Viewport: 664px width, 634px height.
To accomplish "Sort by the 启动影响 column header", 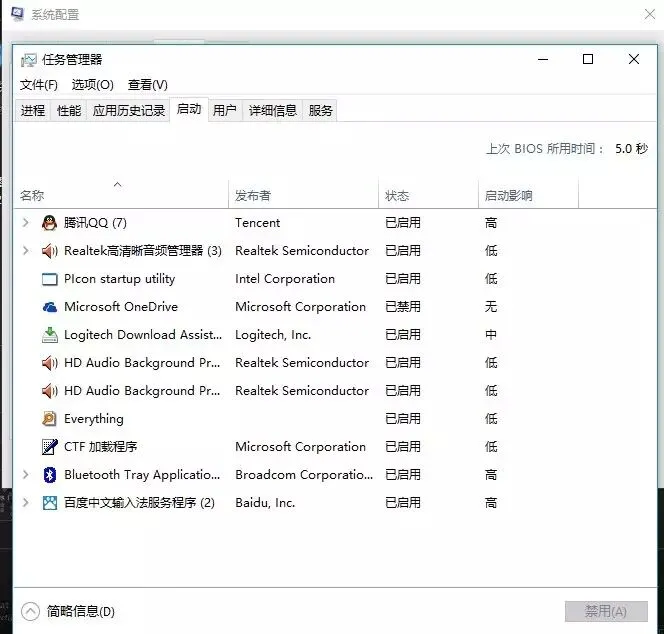I will [x=528, y=195].
